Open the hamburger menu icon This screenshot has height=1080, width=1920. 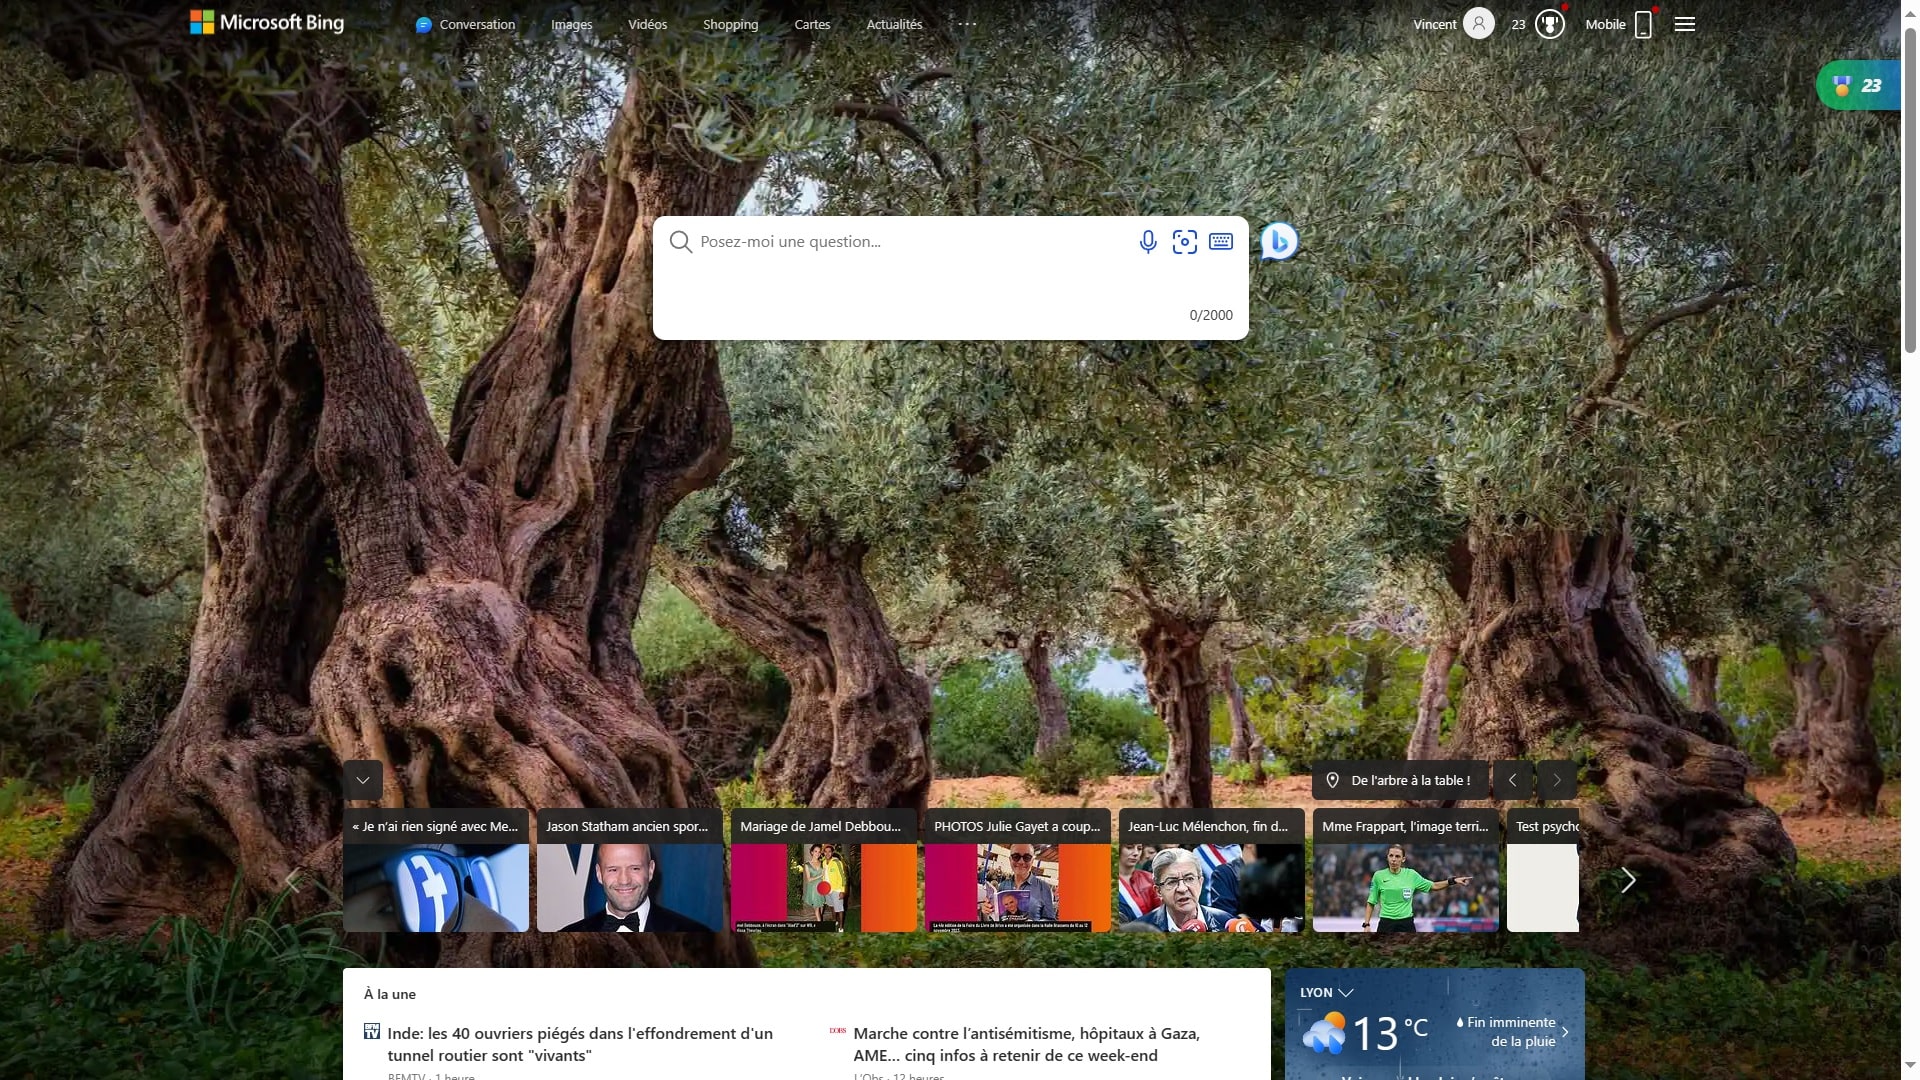(x=1685, y=24)
